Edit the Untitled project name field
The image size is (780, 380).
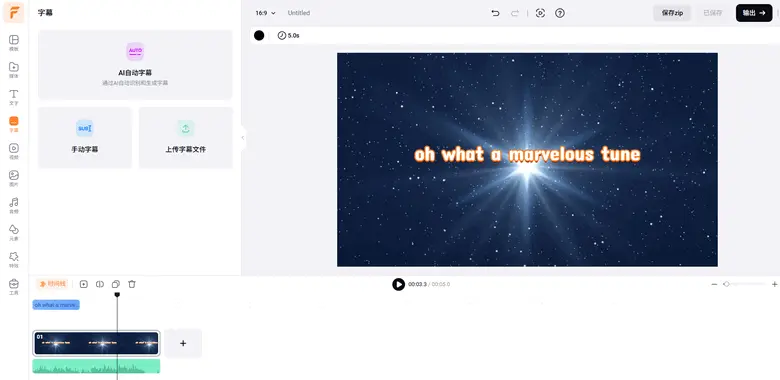click(299, 13)
